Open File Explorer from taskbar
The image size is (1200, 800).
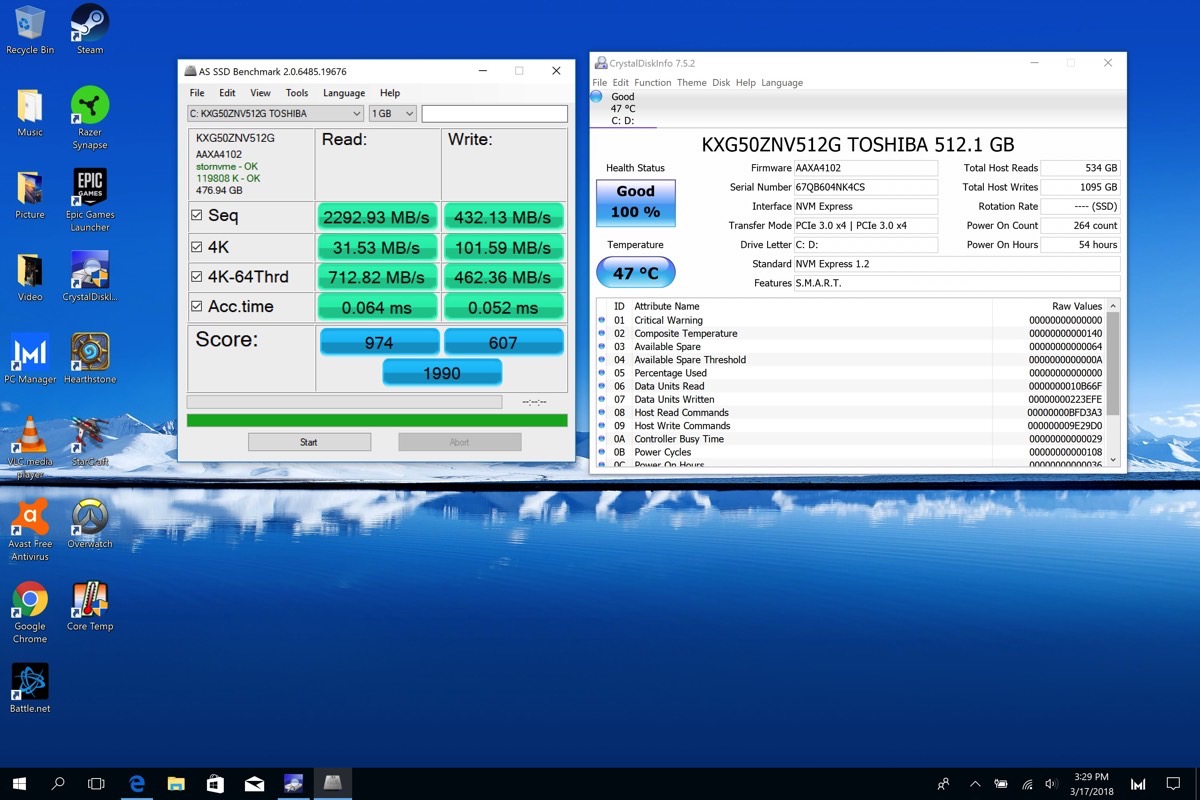176,784
